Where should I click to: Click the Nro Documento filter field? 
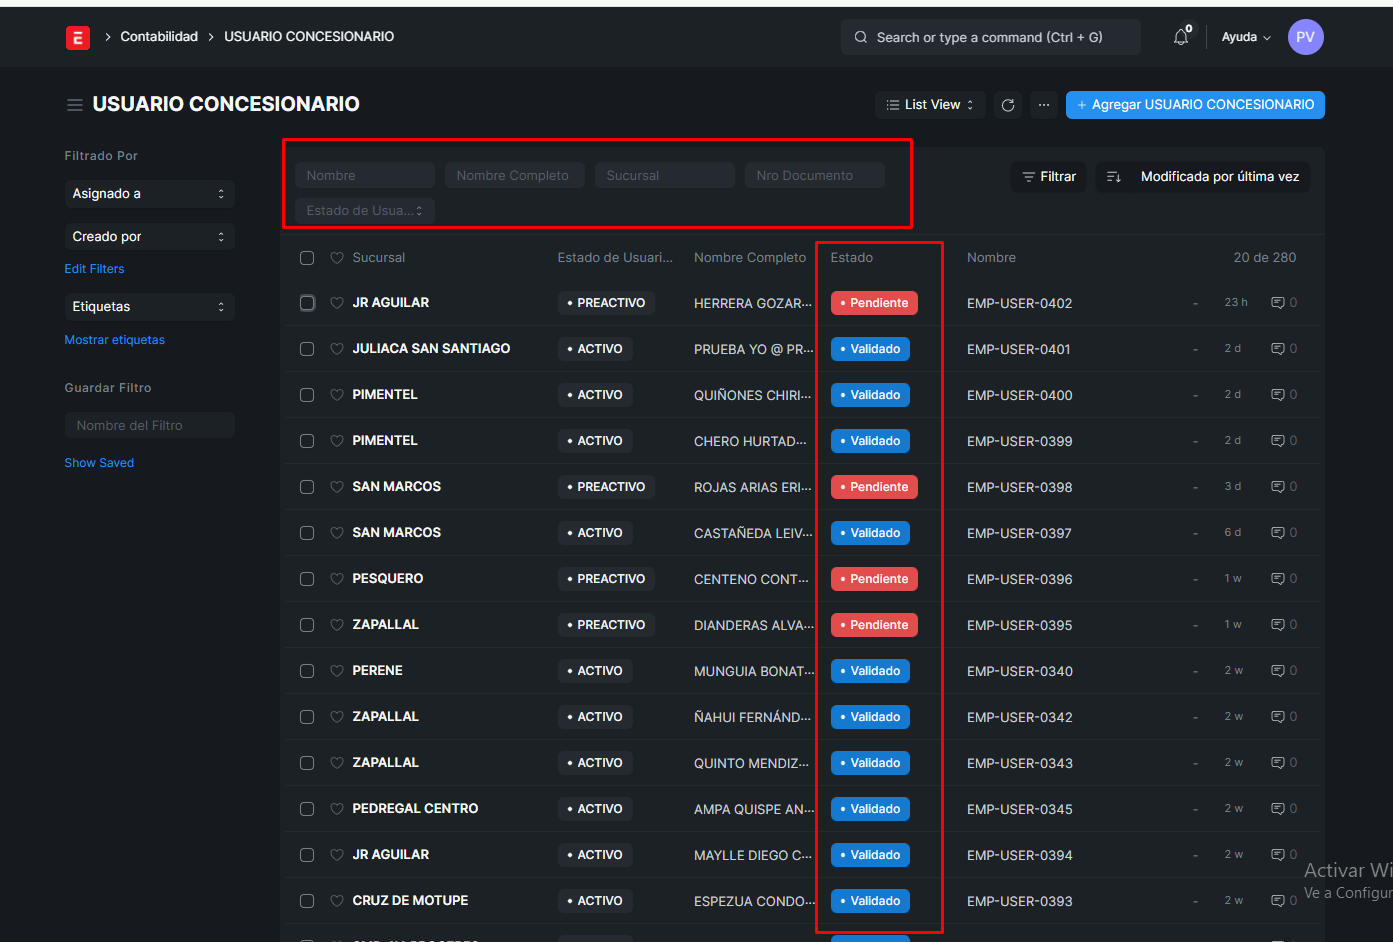pos(814,176)
